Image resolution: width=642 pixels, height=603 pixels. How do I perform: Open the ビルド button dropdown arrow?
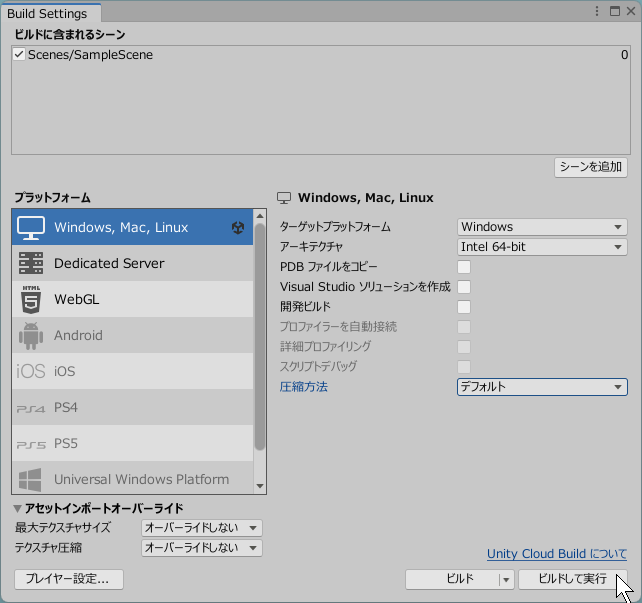point(506,580)
